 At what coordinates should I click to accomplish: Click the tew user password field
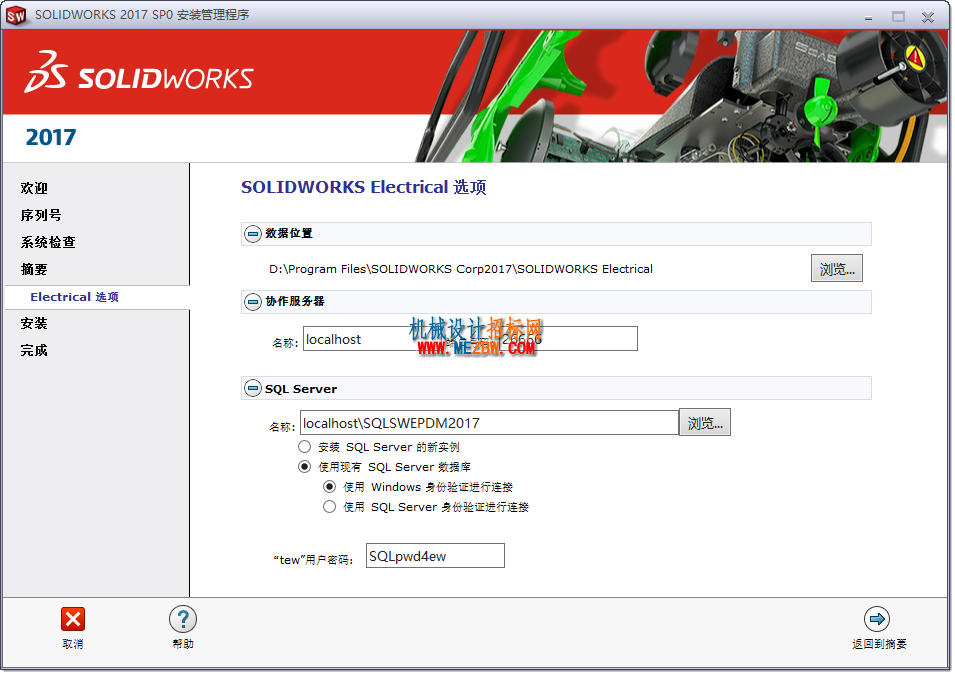(435, 556)
